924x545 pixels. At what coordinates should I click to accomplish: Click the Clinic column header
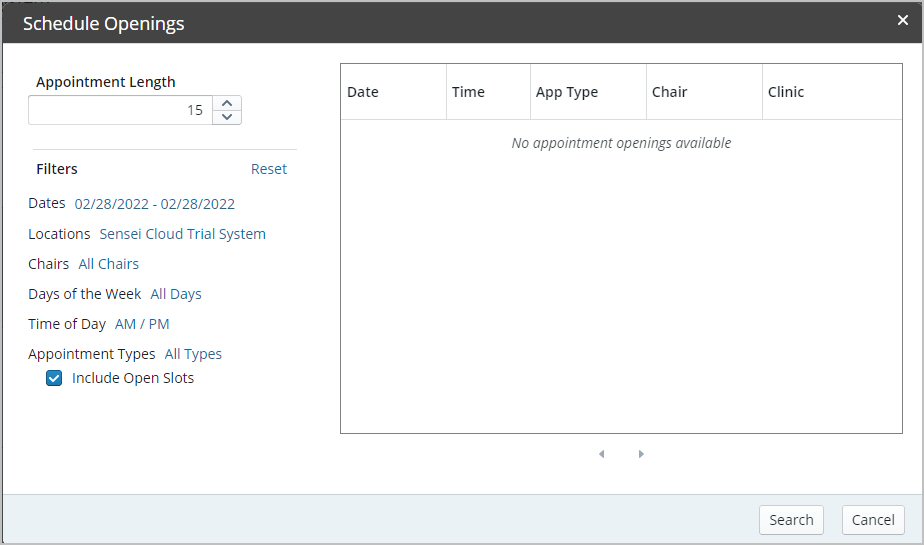pos(786,92)
